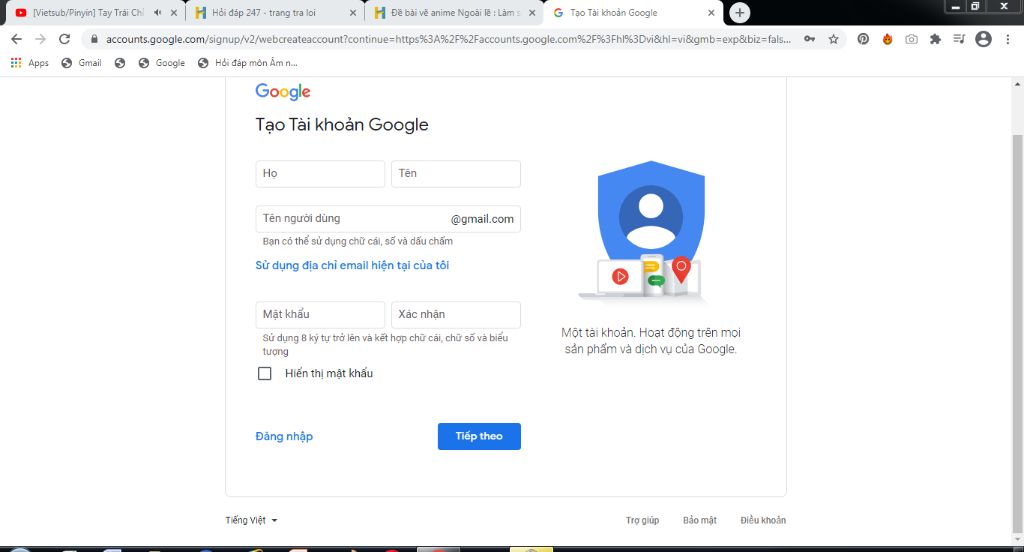Open the Apps grid bookmark
The image size is (1024, 552).
click(x=29, y=63)
